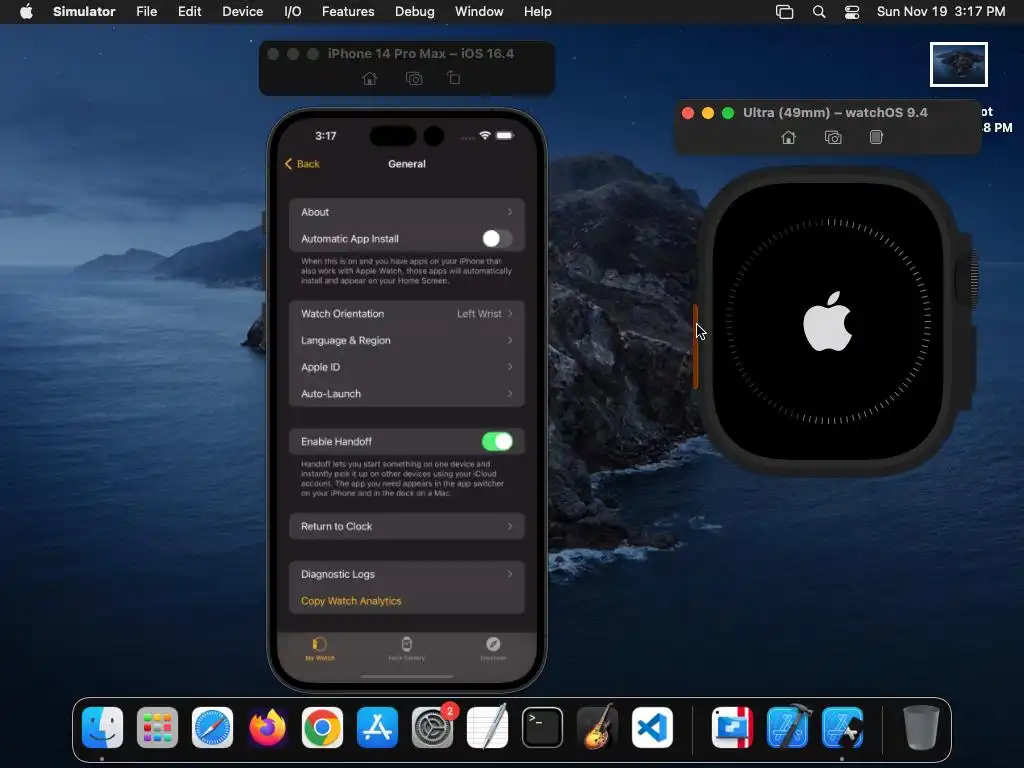
Task: Open System Preferences with badge in Dock
Action: pos(432,727)
